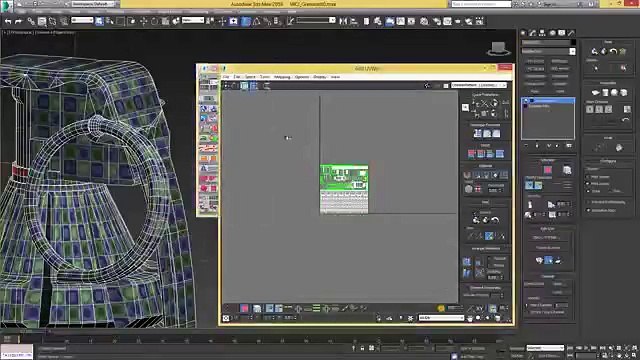Image resolution: width=640 pixels, height=360 pixels.
Task: Click the highlighted blue Pins icon
Action: pos(489,236)
